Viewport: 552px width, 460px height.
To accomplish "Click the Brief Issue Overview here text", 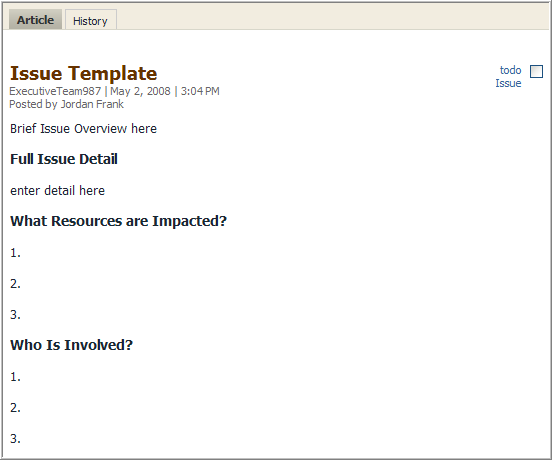I will tap(83, 129).
